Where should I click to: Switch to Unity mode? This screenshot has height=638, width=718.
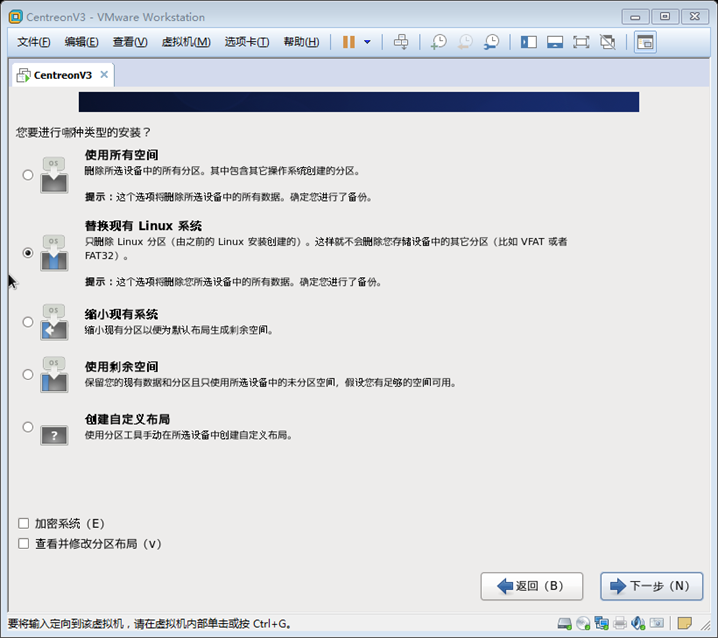(608, 42)
